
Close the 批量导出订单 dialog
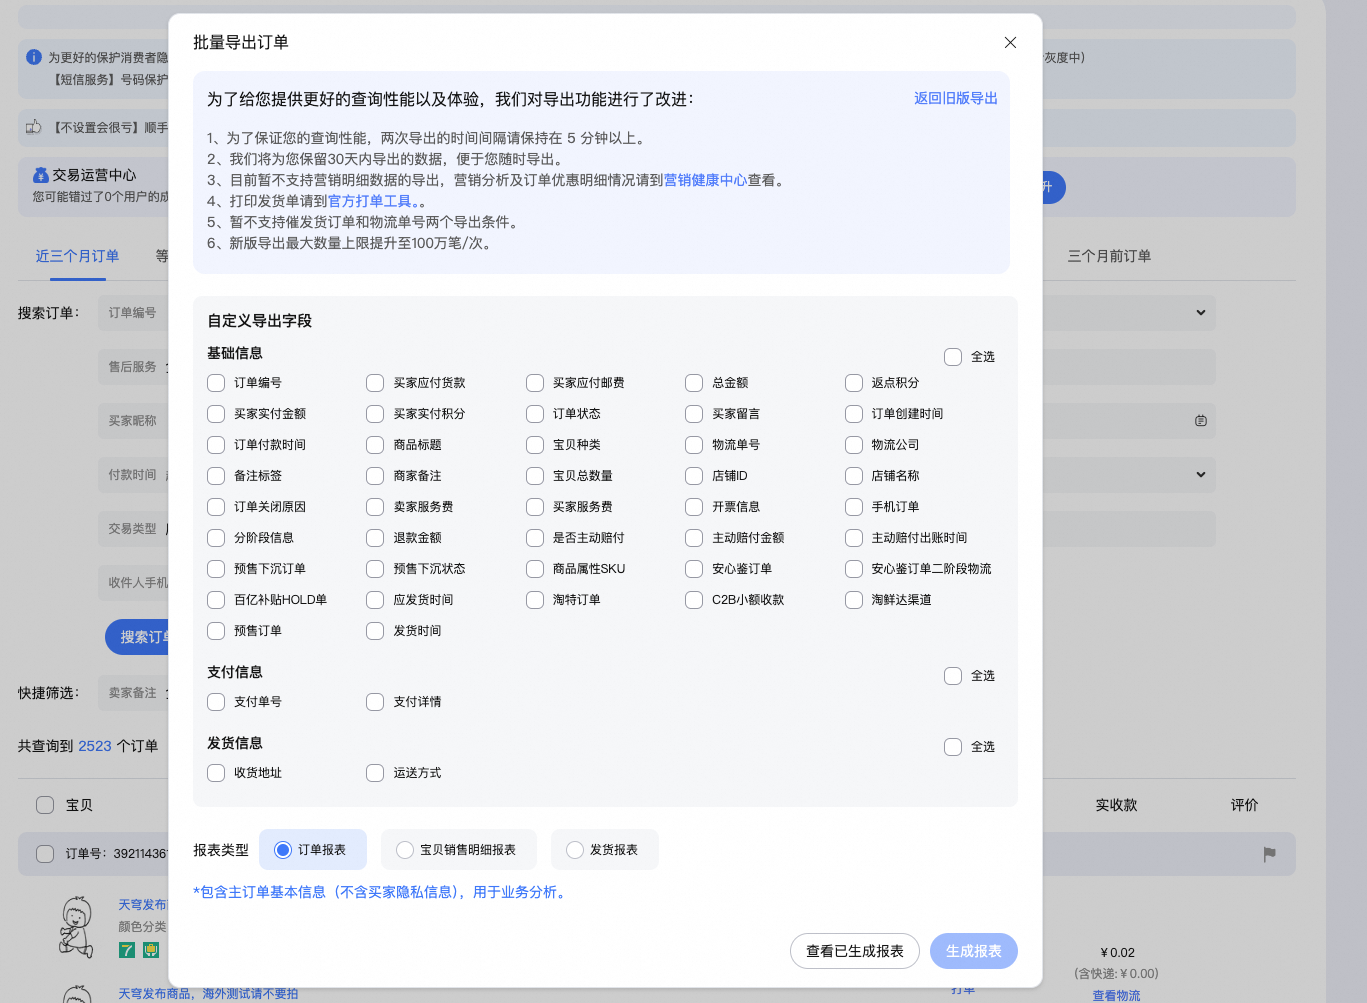pyautogui.click(x=1010, y=42)
